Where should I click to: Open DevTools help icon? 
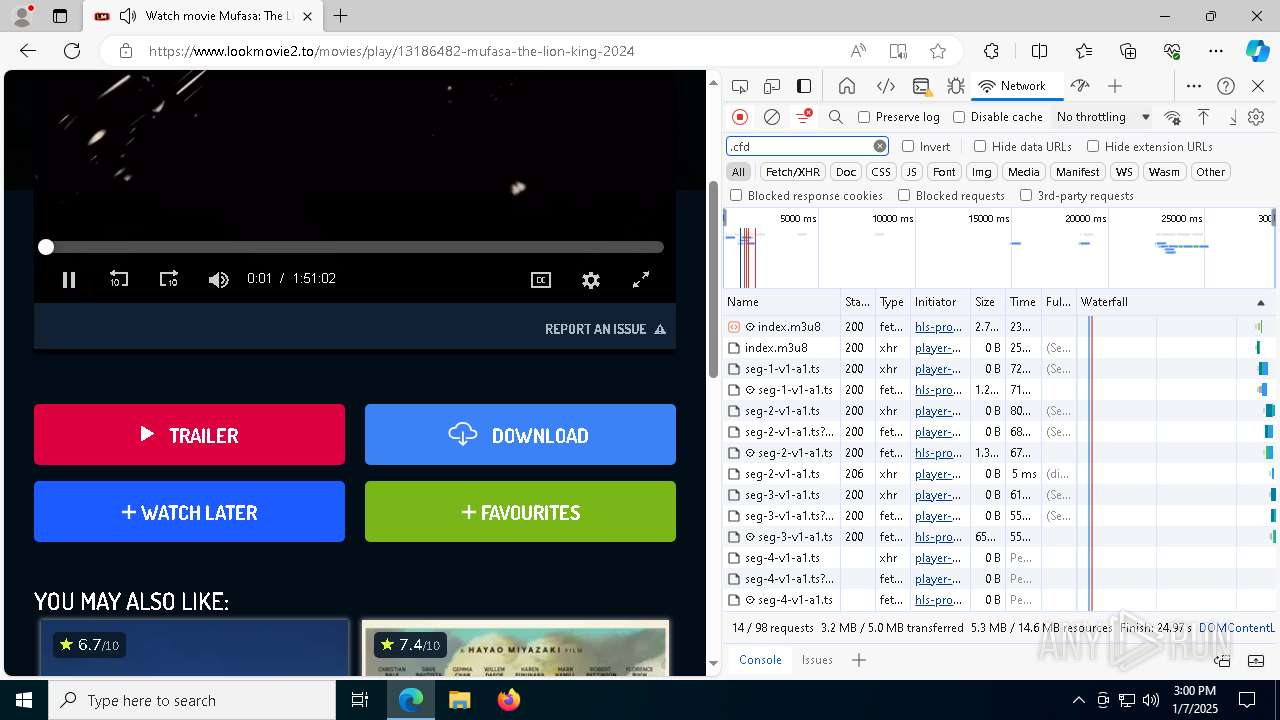(1226, 86)
